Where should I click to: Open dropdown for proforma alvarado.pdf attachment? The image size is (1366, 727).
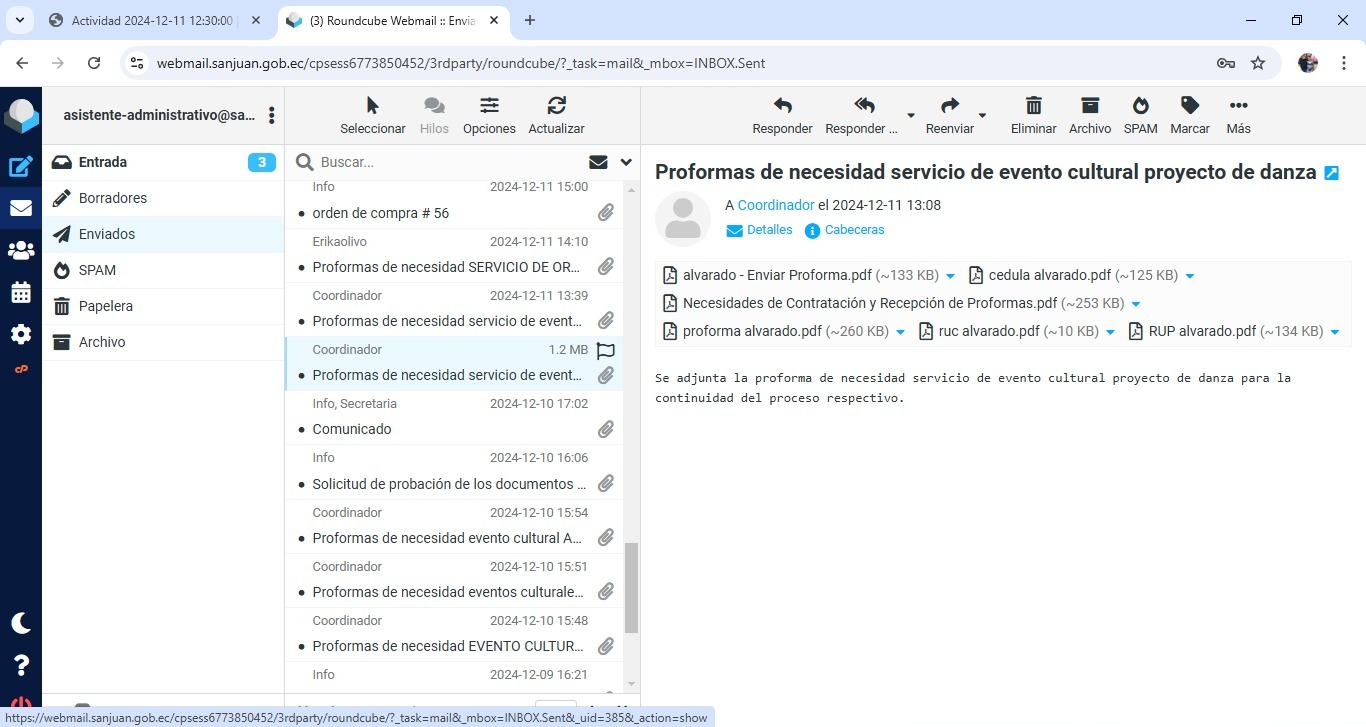point(900,332)
